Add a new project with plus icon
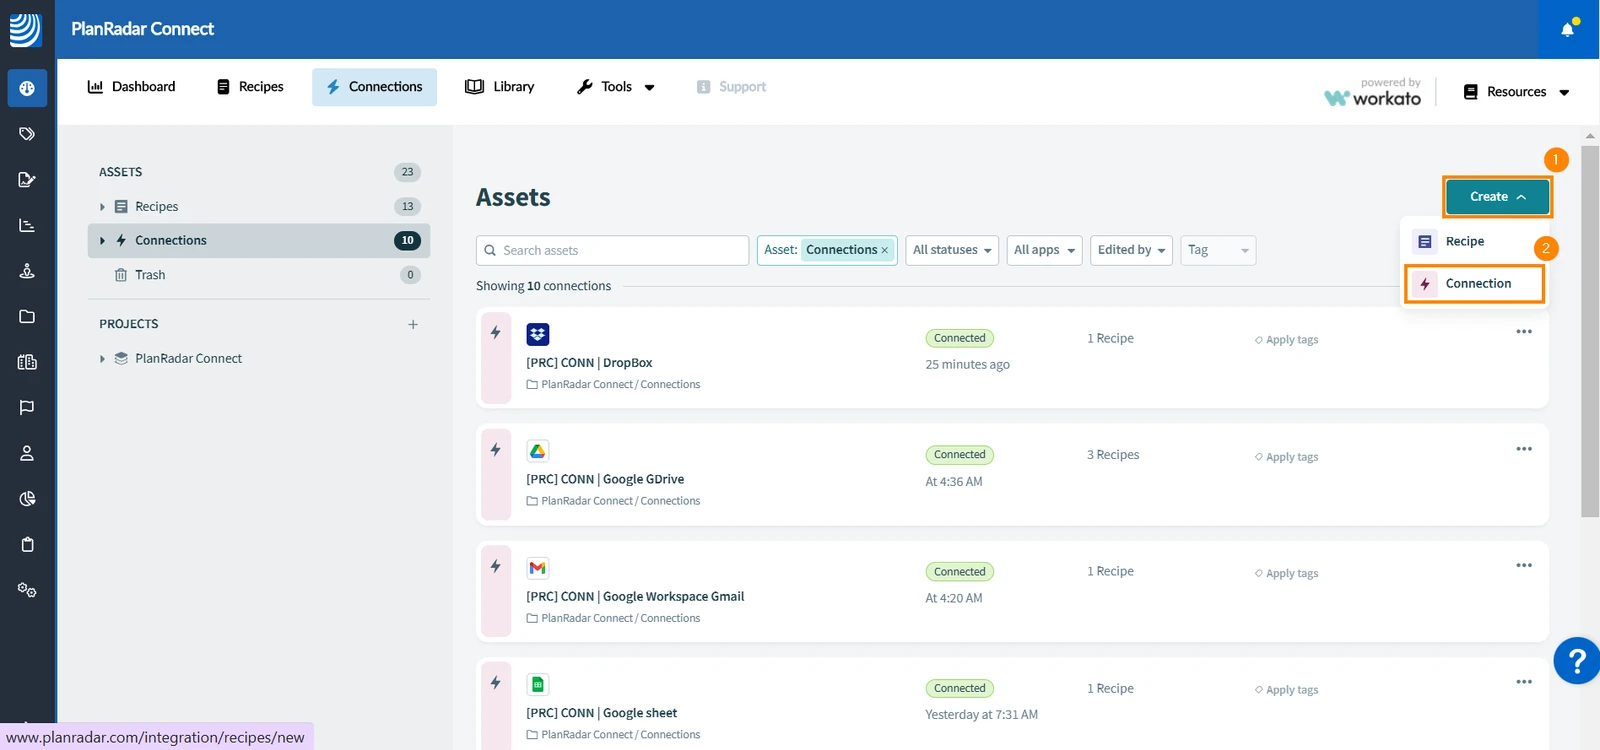This screenshot has height=750, width=1600. pos(413,324)
